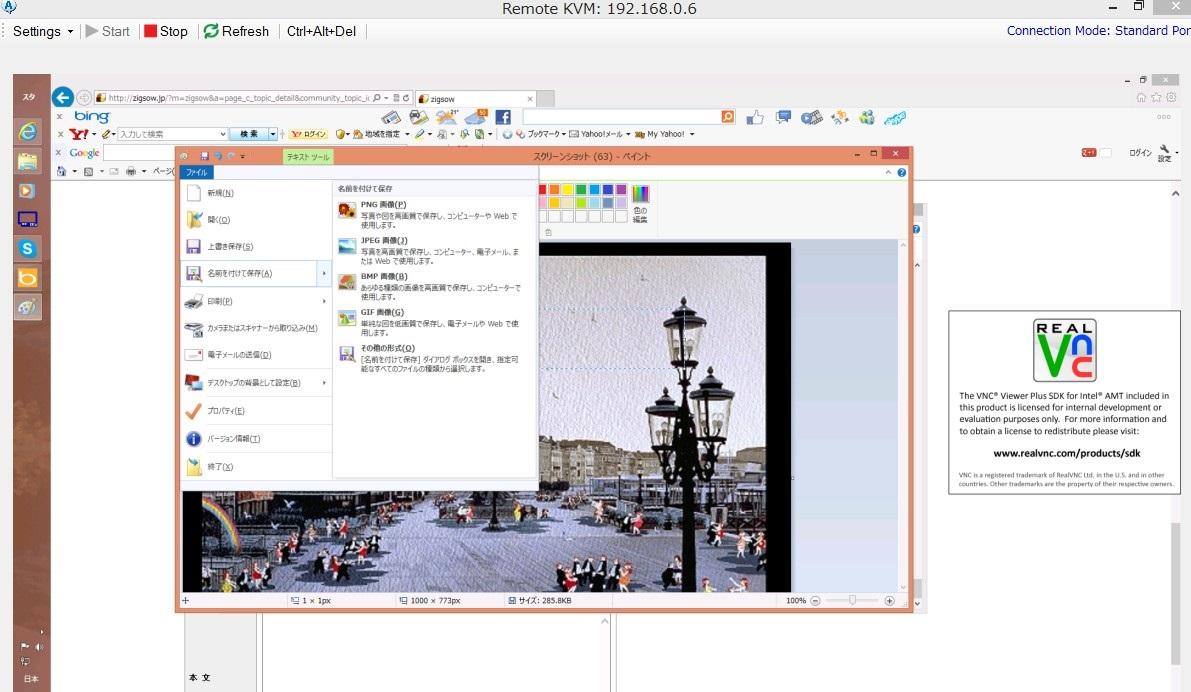Open the Paint File tab

(195, 173)
